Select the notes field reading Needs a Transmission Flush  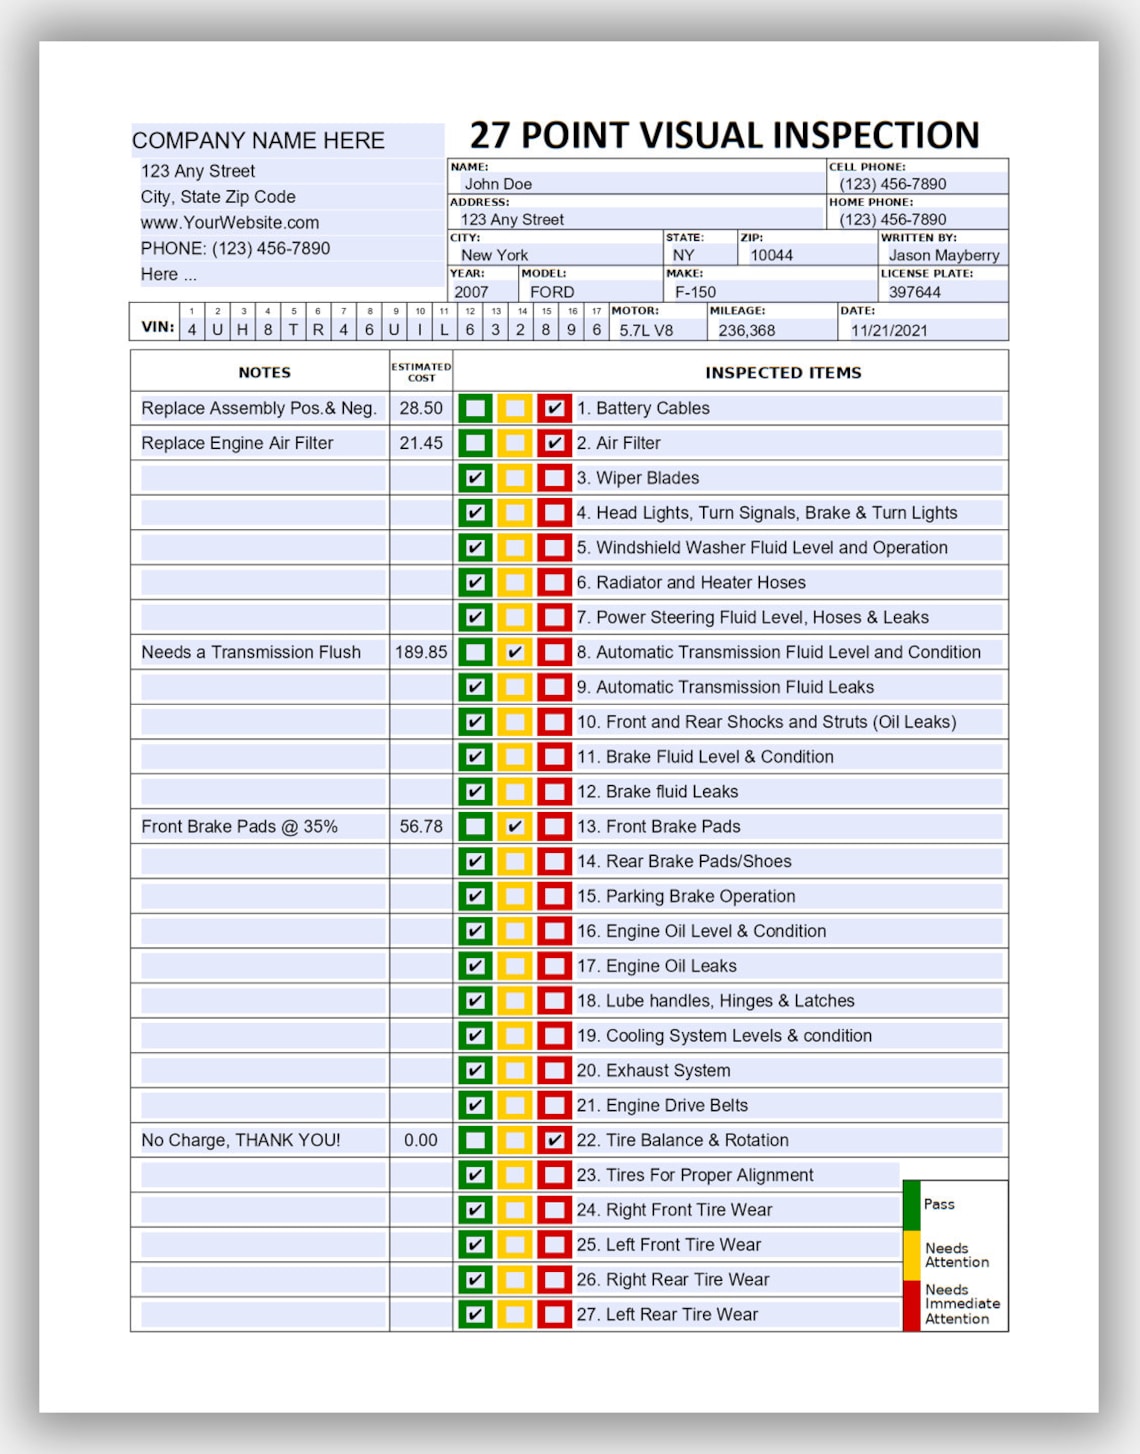tap(251, 652)
